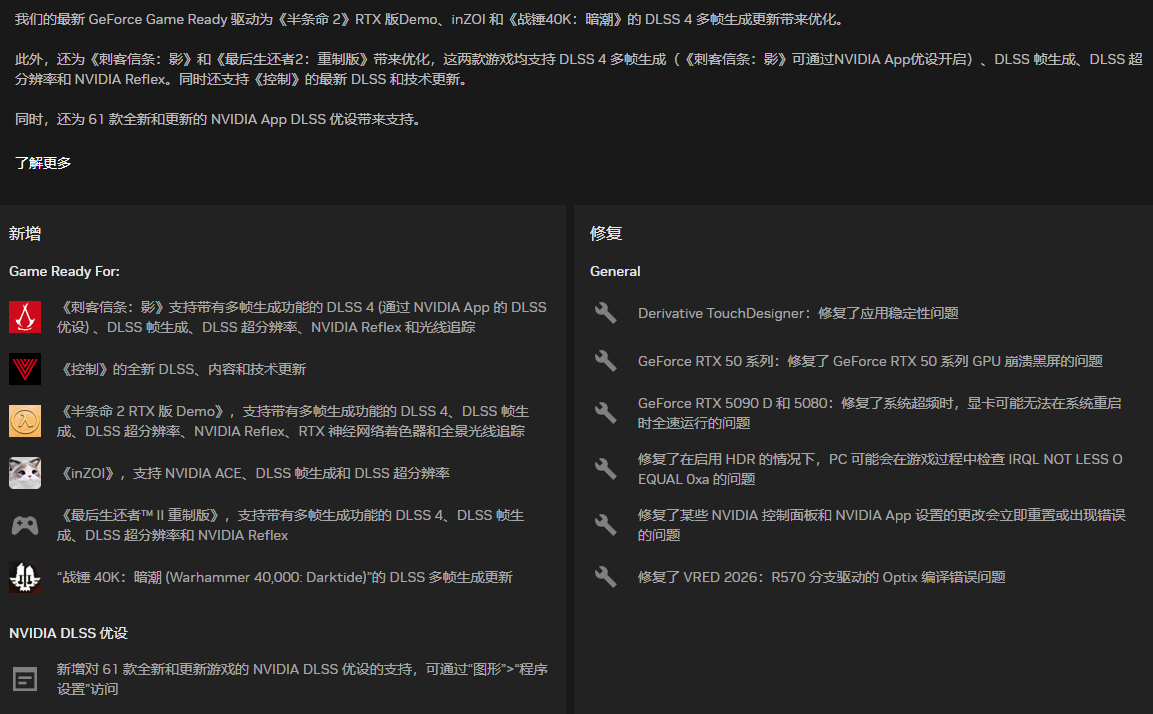Click the NVIDIA 控制面板 settings reset fix text
The height and width of the screenshot is (714, 1153).
(x=882, y=524)
